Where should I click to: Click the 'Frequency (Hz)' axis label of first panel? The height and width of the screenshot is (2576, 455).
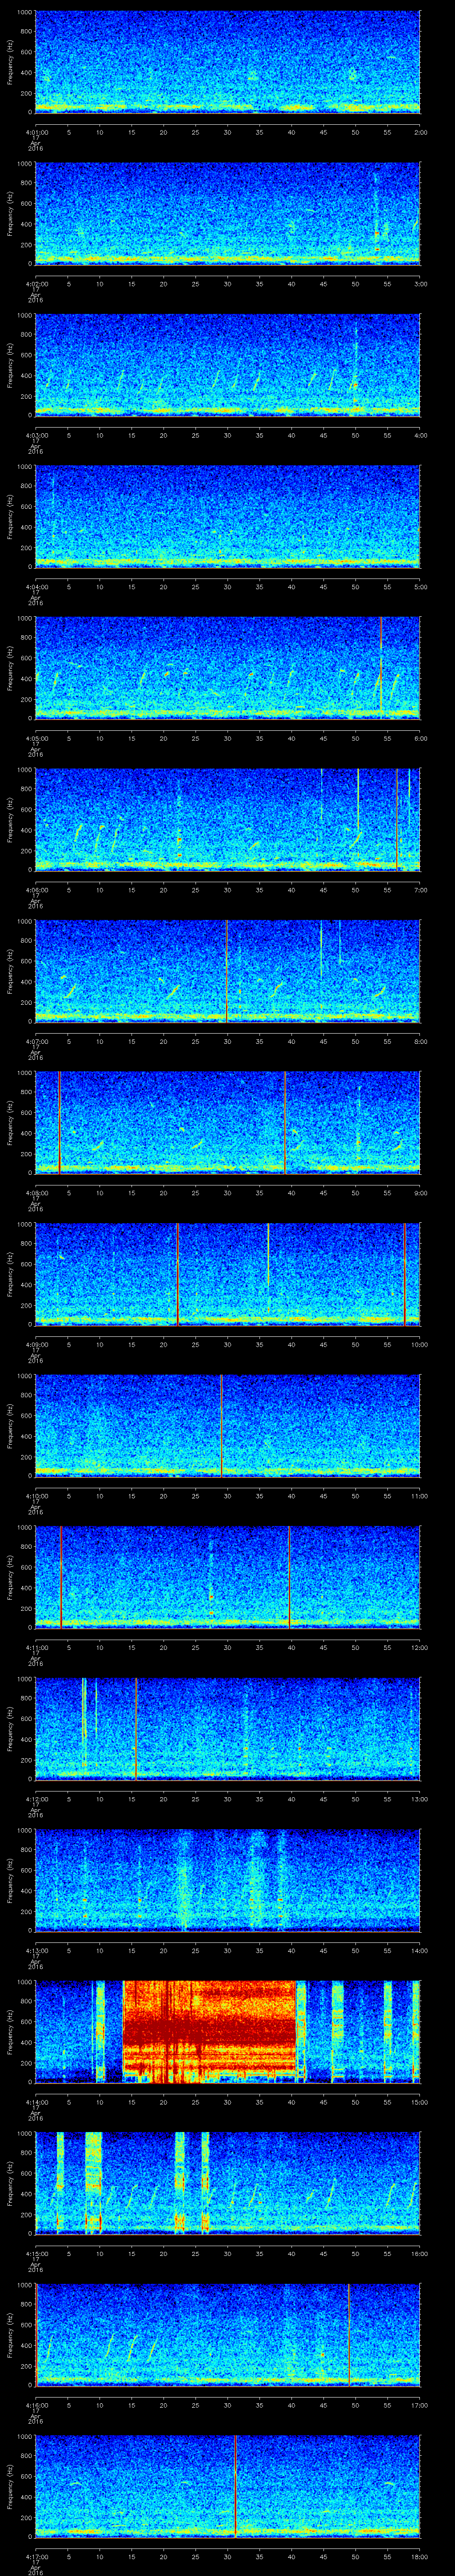pyautogui.click(x=10, y=62)
